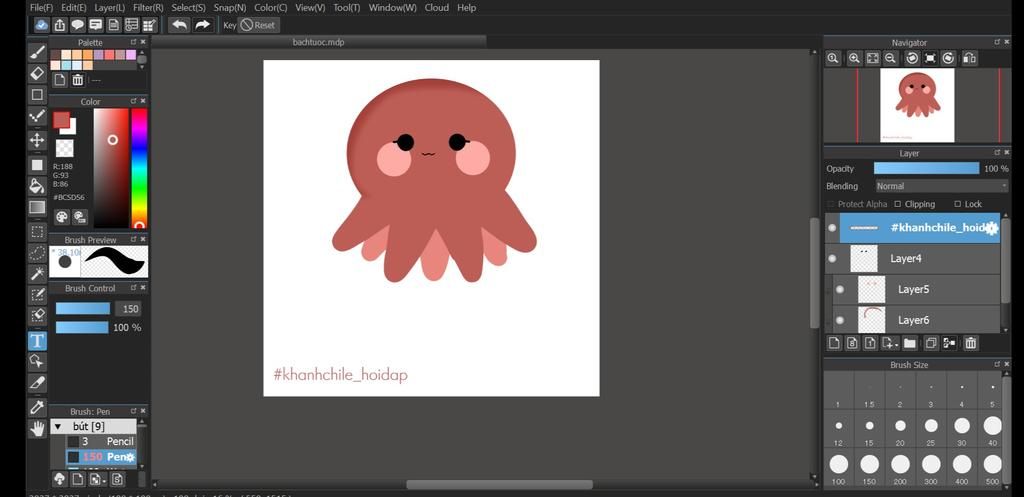Open the Filter(R) menu
The height and width of the screenshot is (497, 1024).
click(x=148, y=8)
